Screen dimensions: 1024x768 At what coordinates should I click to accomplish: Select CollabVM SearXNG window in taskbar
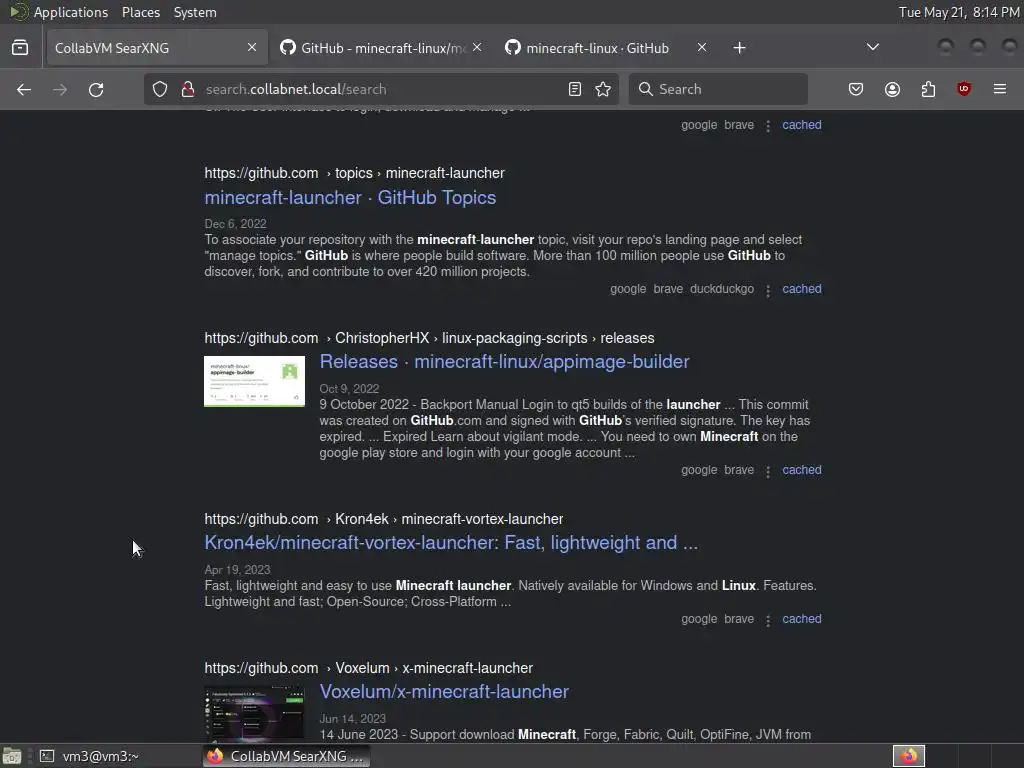click(286, 756)
